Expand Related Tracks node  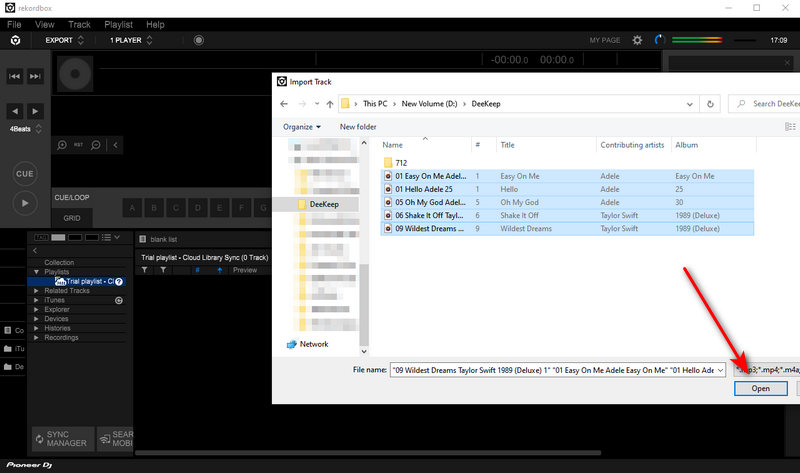click(36, 291)
